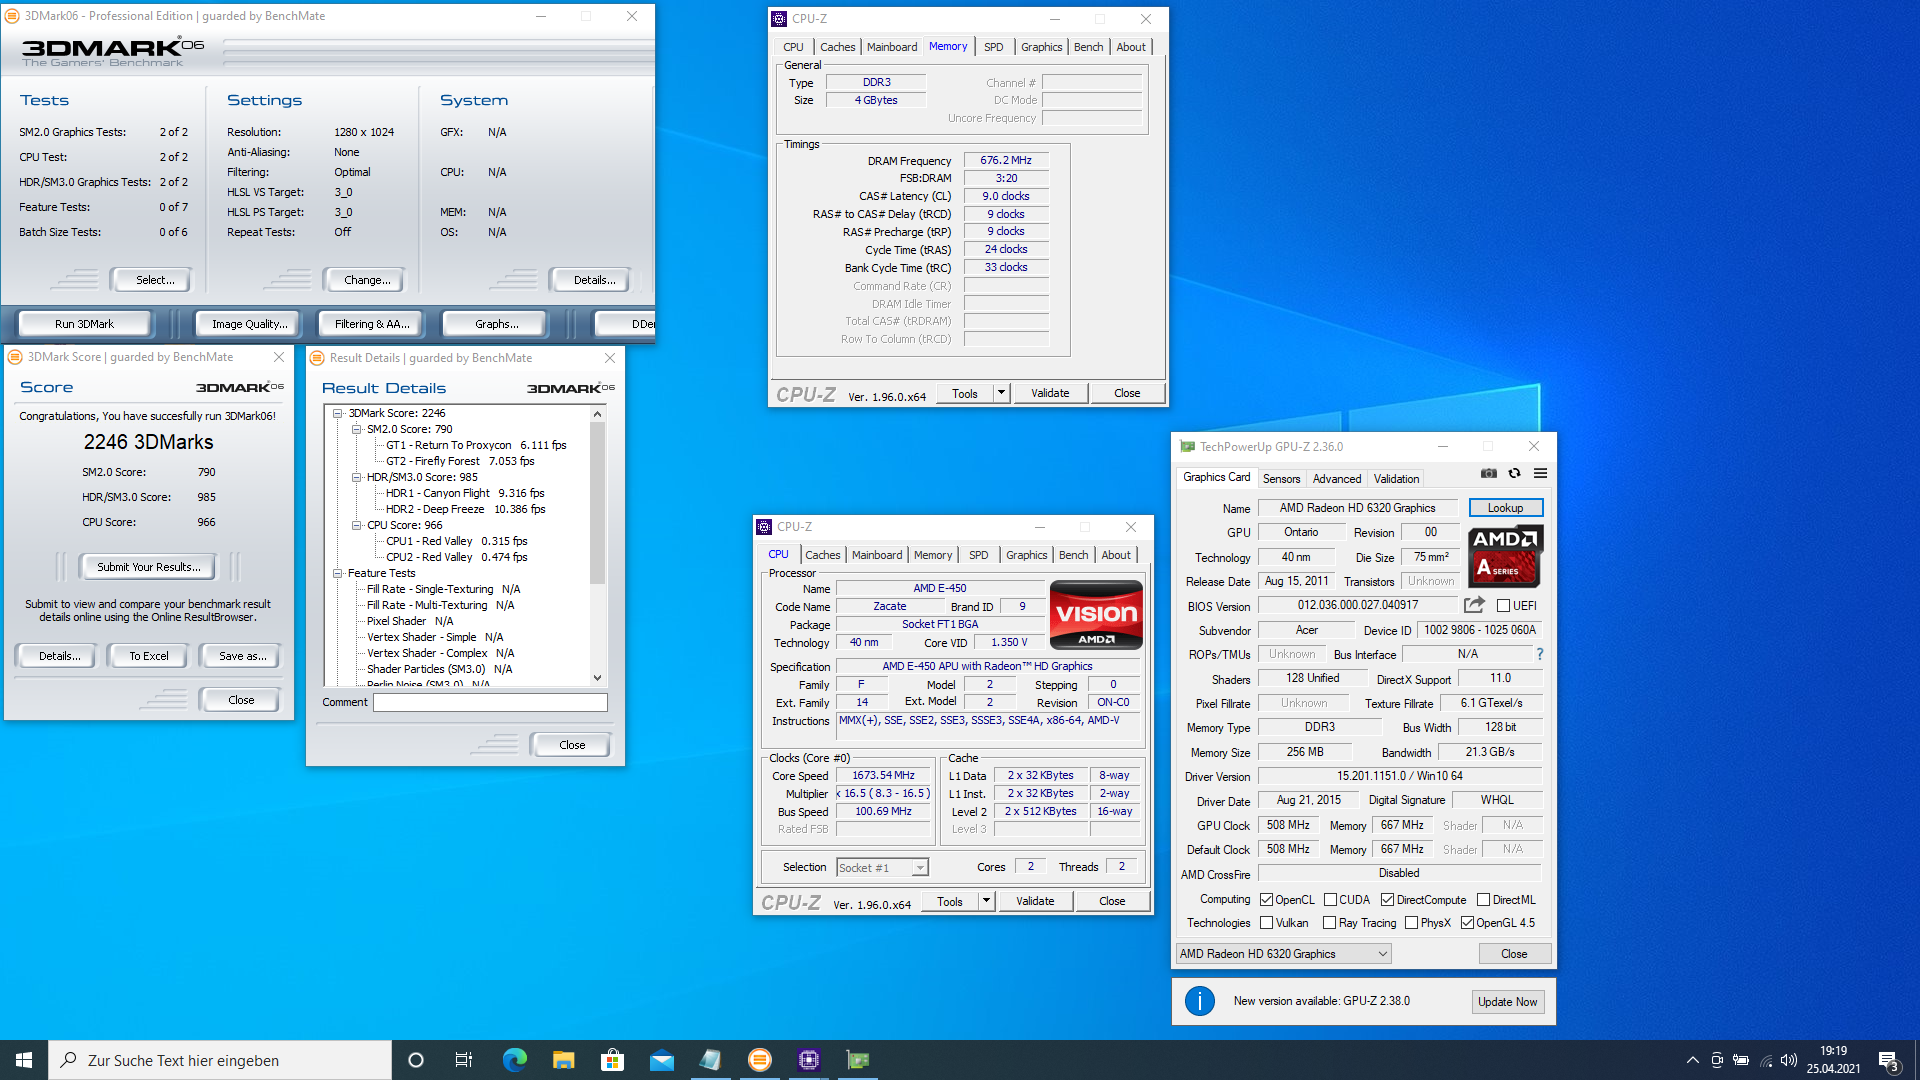The width and height of the screenshot is (1920, 1080).
Task: Click BIOS version share/export icon
Action: 1474,605
